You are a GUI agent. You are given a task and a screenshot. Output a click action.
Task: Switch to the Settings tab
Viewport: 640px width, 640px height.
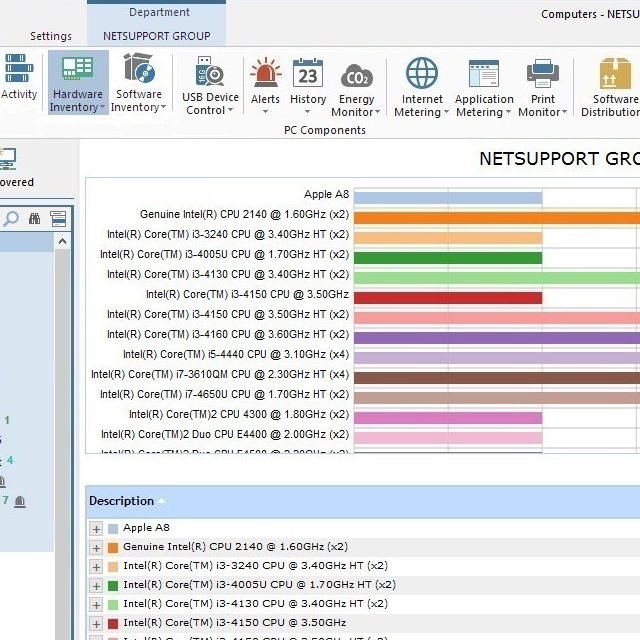pos(51,36)
